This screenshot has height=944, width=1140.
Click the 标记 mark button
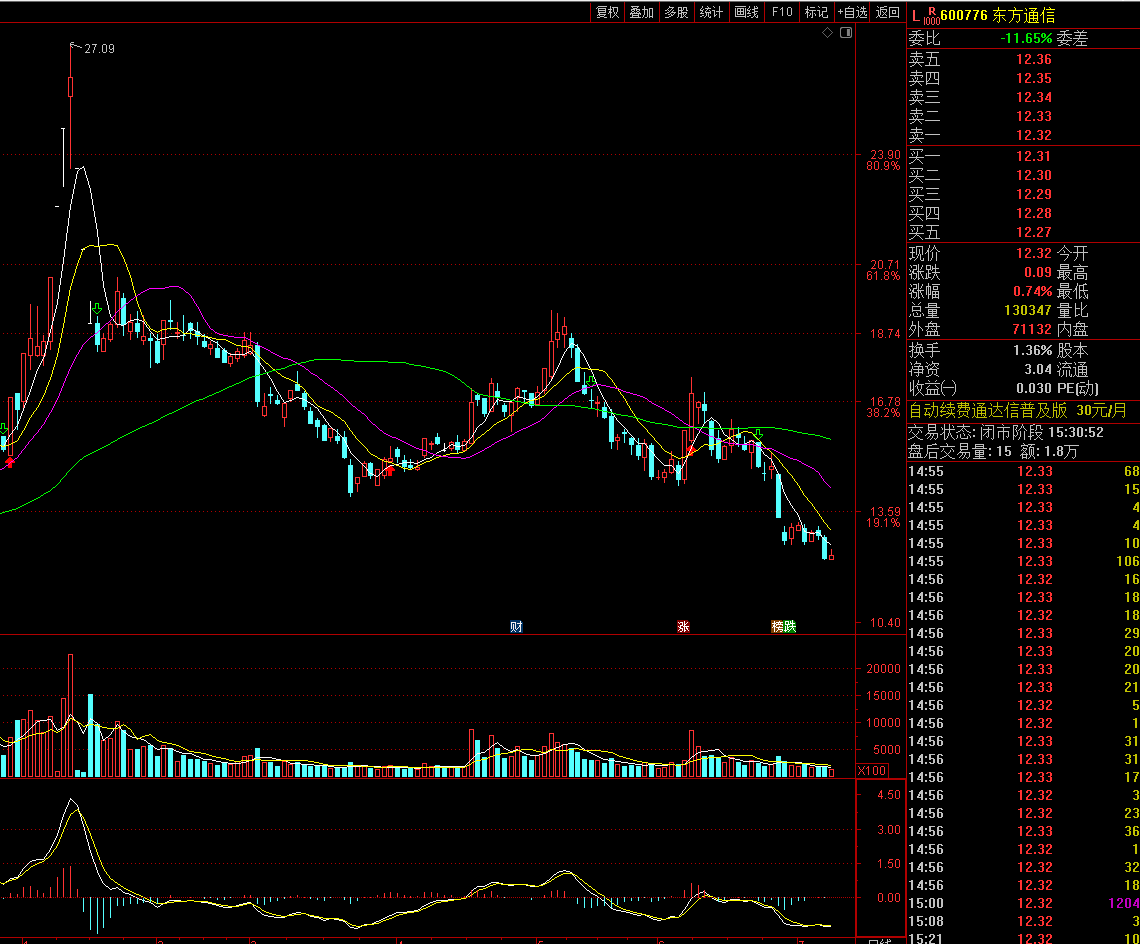(x=816, y=12)
